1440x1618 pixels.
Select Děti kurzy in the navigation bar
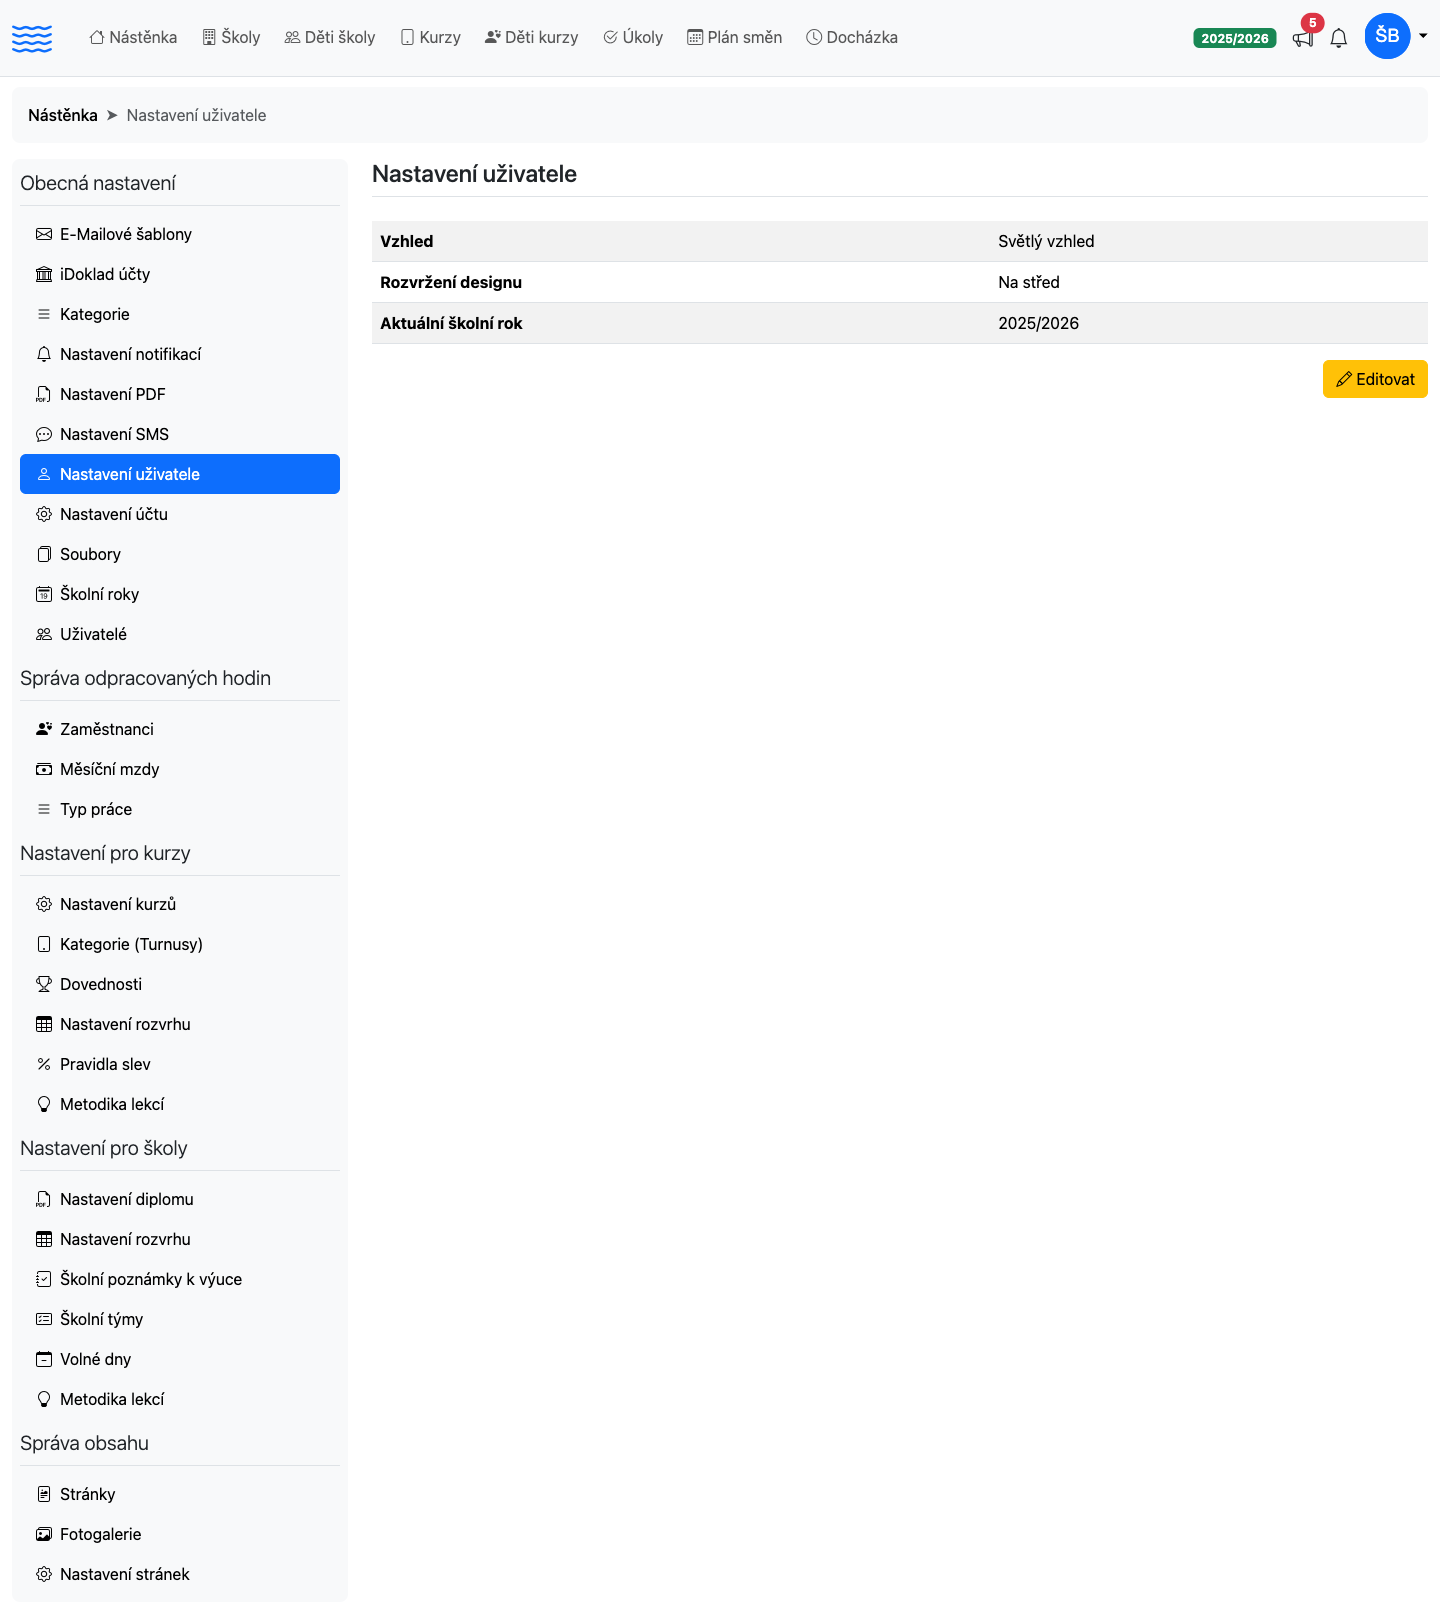[x=531, y=37]
